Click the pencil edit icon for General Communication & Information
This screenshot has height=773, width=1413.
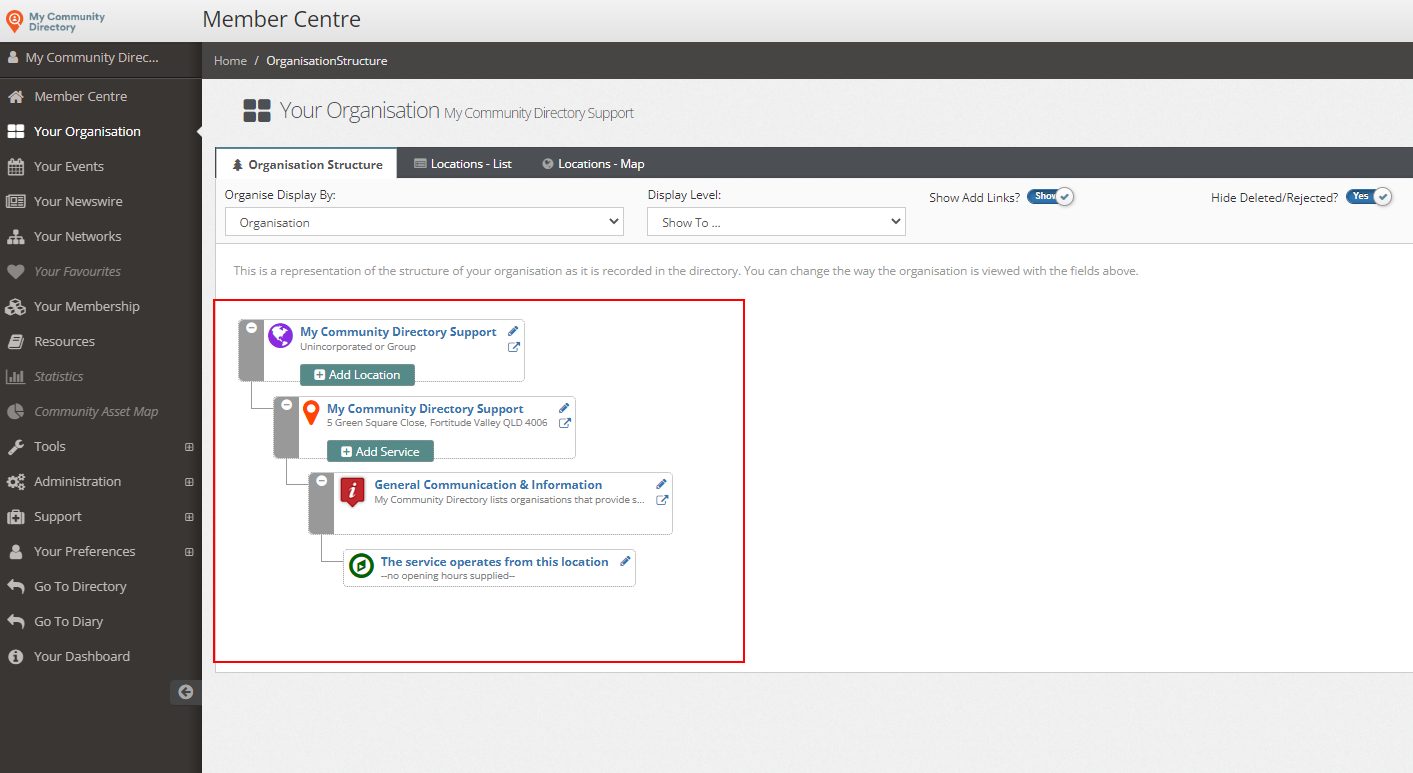pos(661,485)
